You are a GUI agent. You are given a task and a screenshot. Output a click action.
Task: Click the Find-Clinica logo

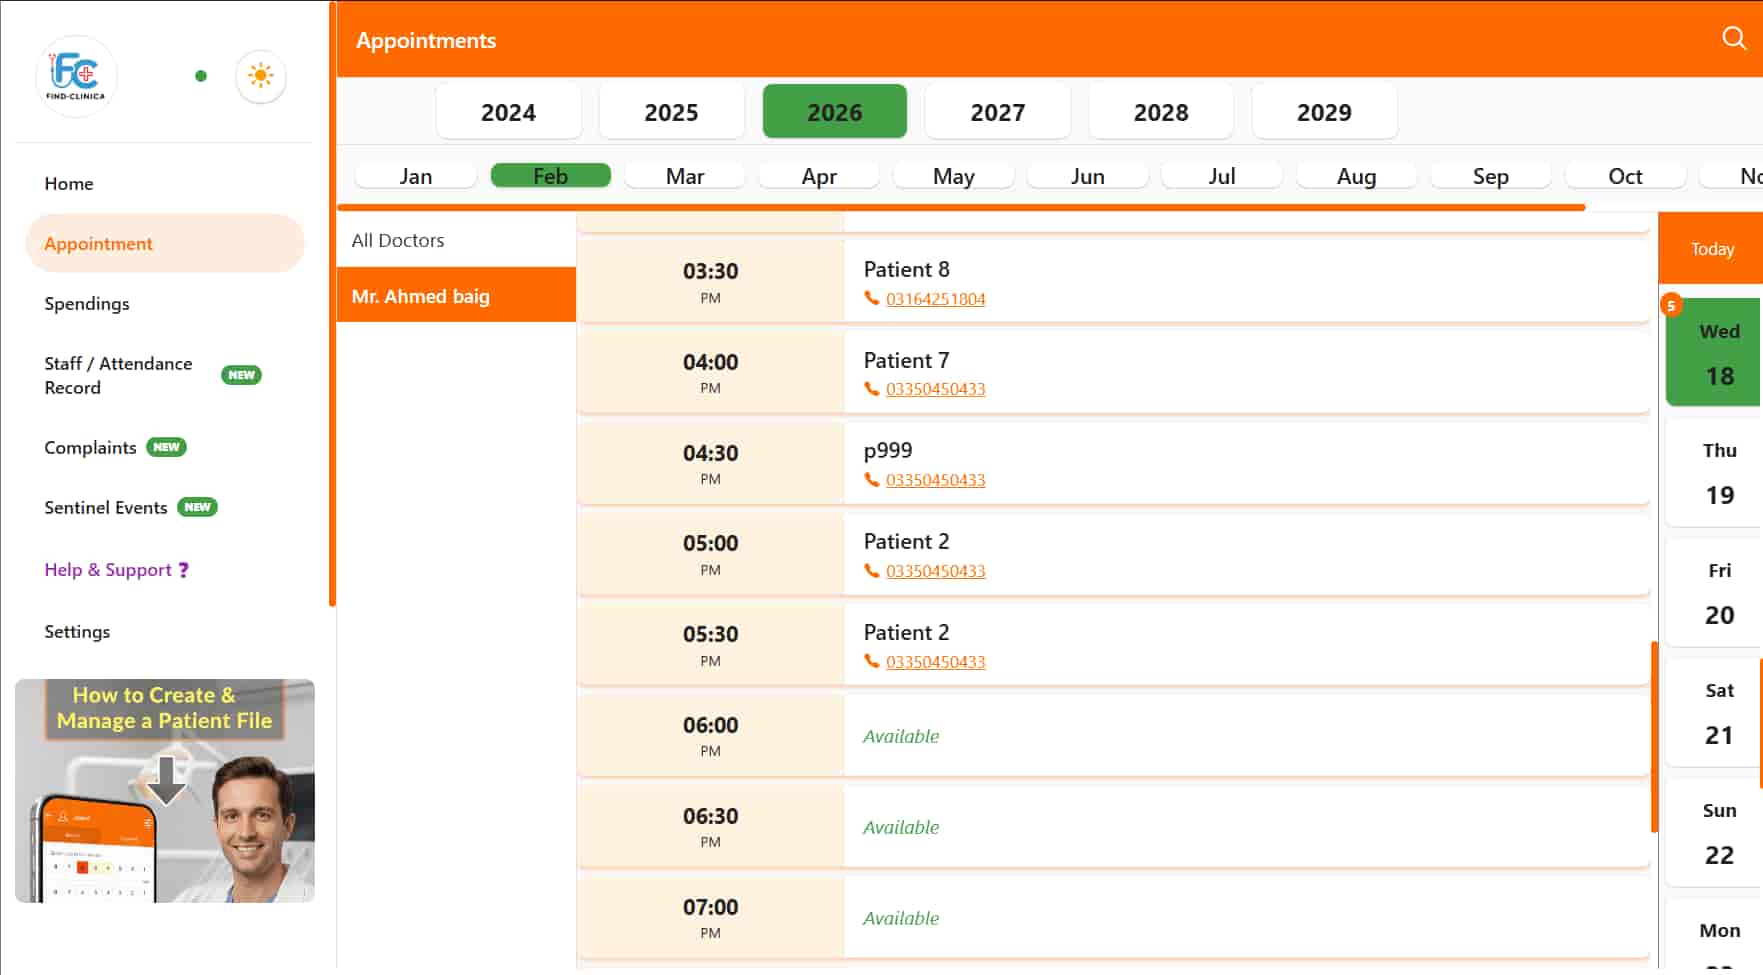click(x=76, y=76)
